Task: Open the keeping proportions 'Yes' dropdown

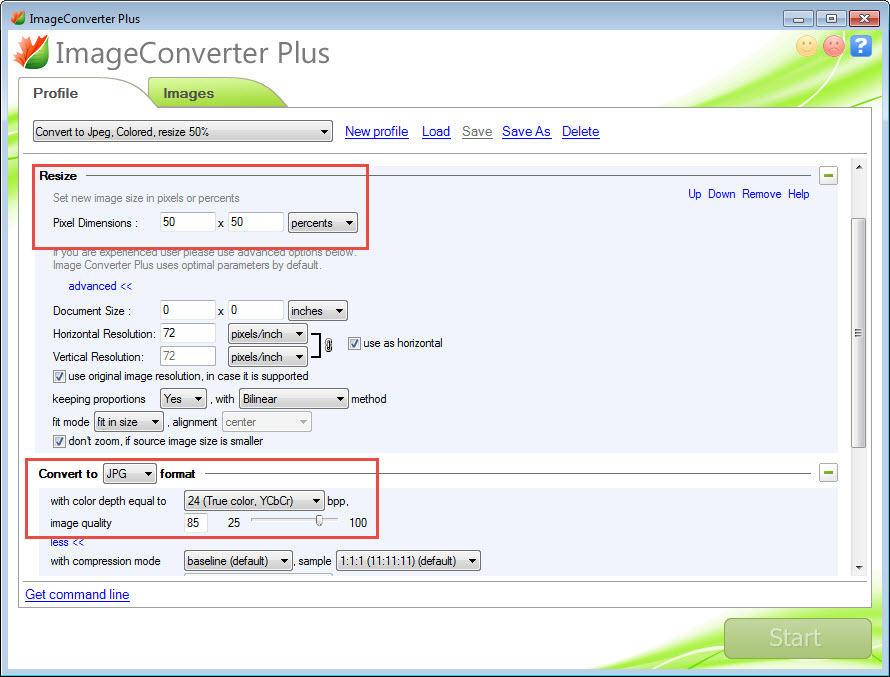Action: point(183,399)
